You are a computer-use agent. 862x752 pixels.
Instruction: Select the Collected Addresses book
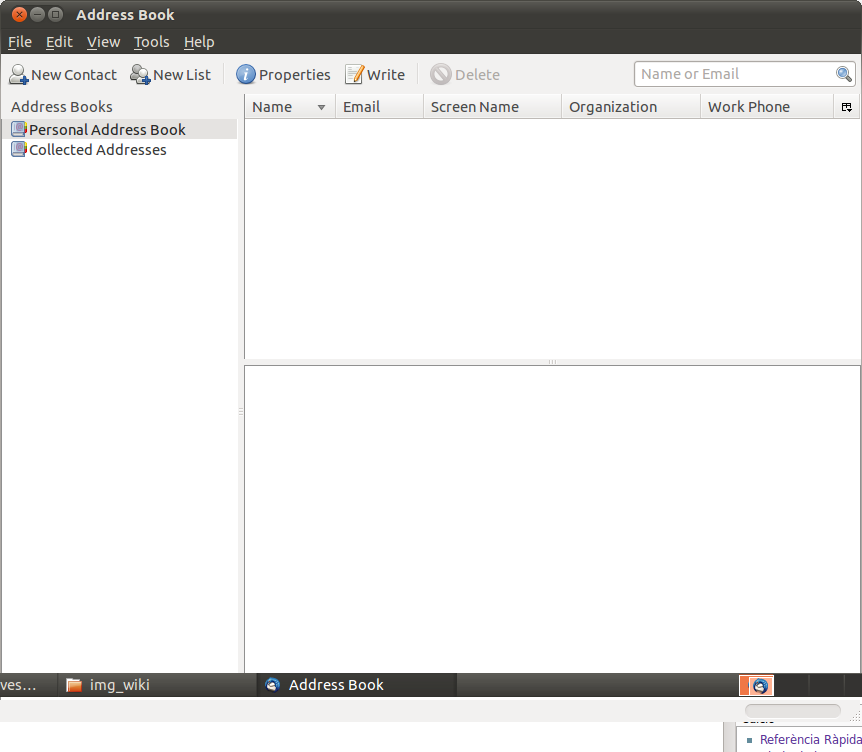coord(97,150)
